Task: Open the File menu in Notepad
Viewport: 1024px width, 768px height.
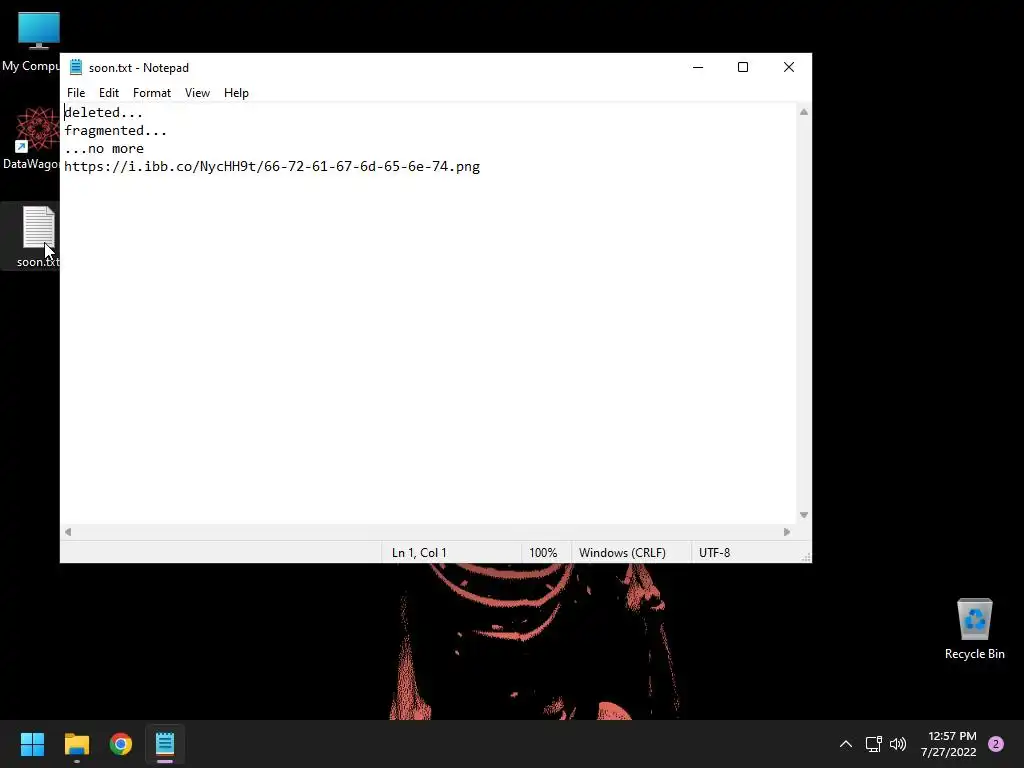Action: coord(76,93)
